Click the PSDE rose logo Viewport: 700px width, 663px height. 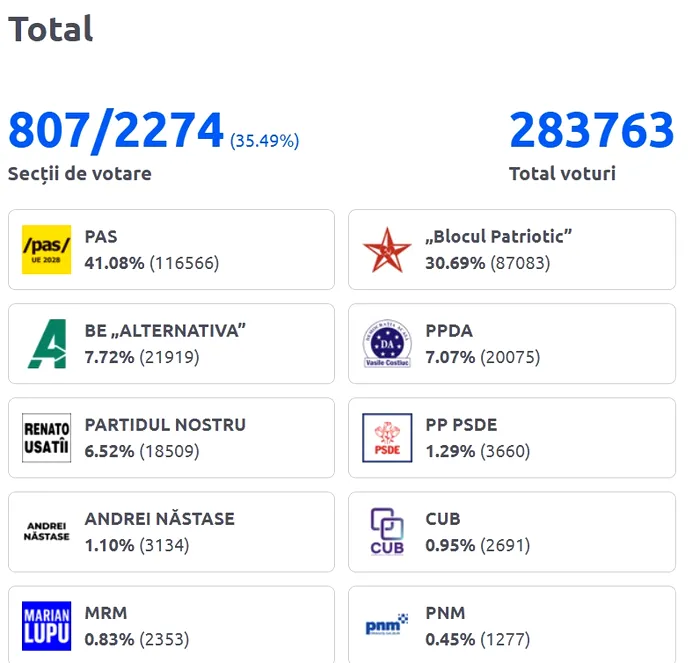tap(386, 438)
